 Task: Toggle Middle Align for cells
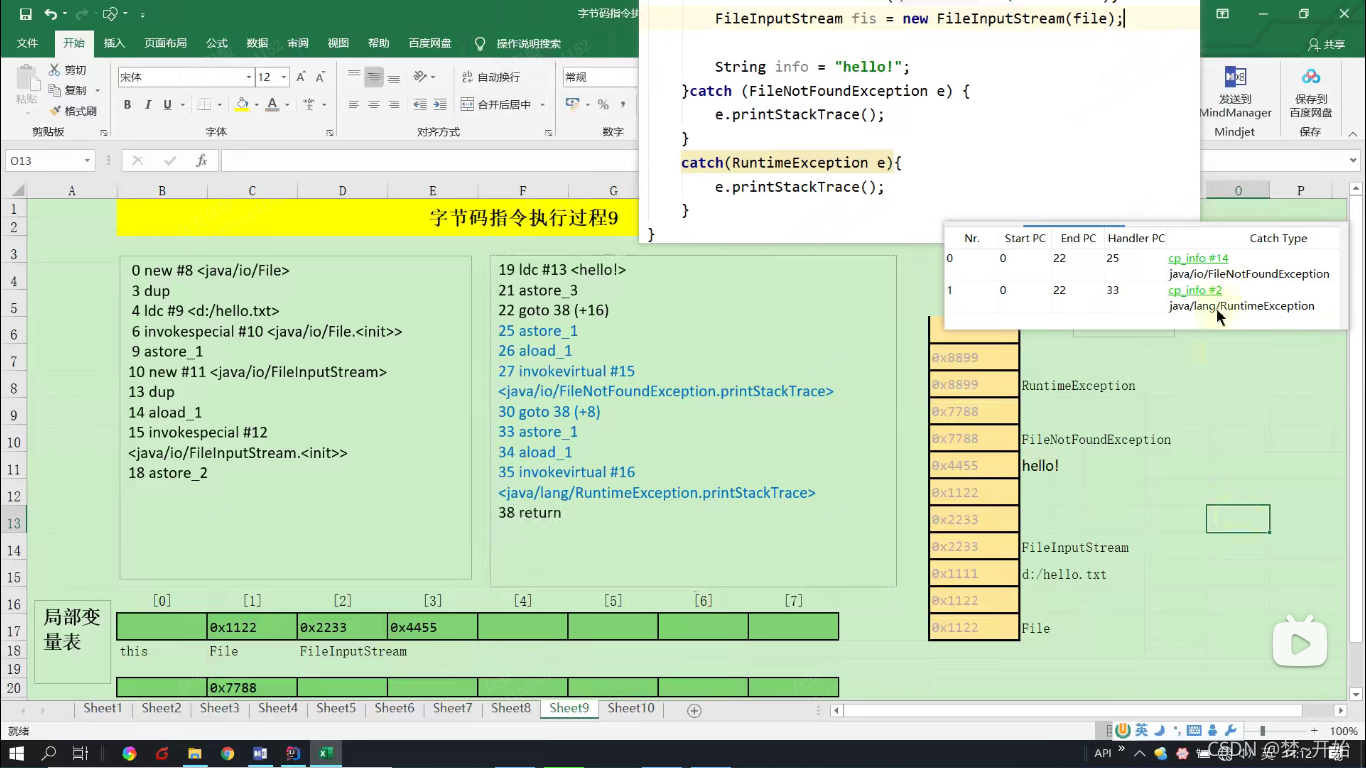[374, 77]
